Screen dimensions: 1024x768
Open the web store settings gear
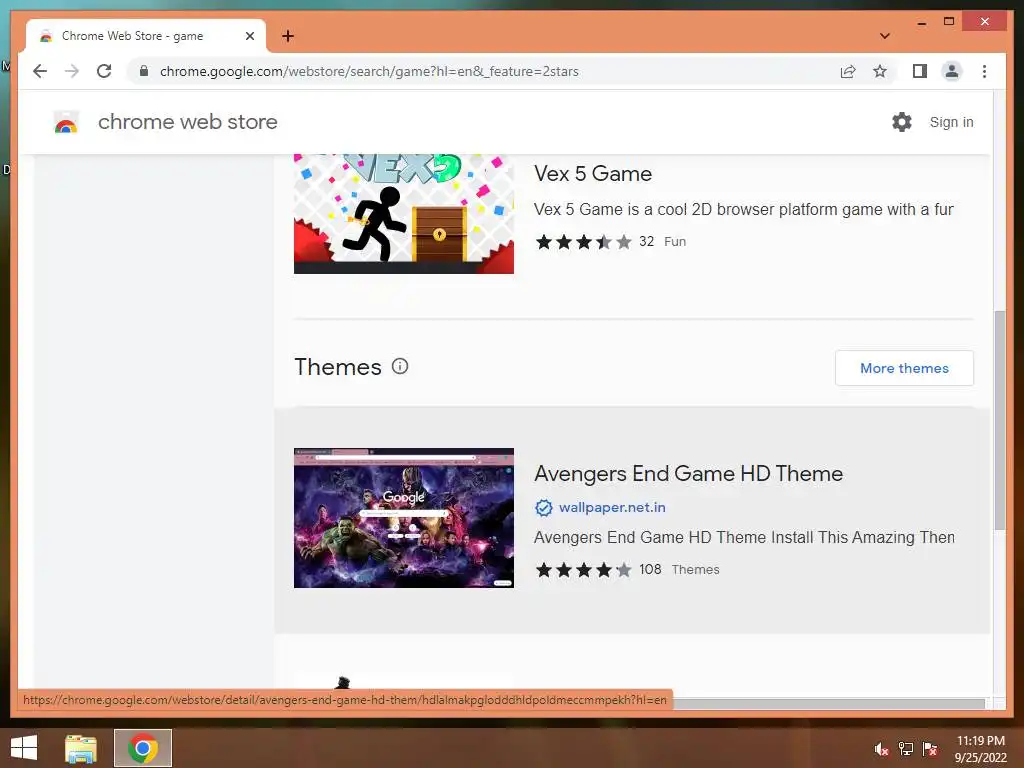pyautogui.click(x=902, y=122)
